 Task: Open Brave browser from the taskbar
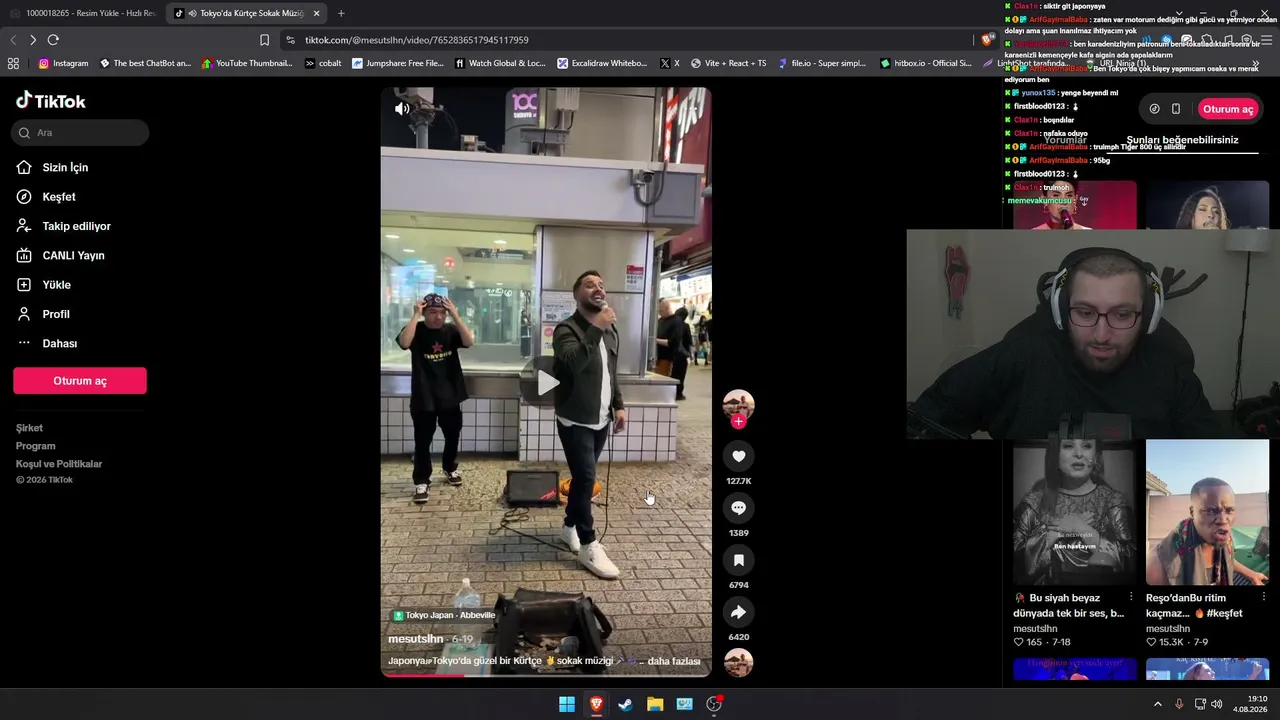point(596,704)
